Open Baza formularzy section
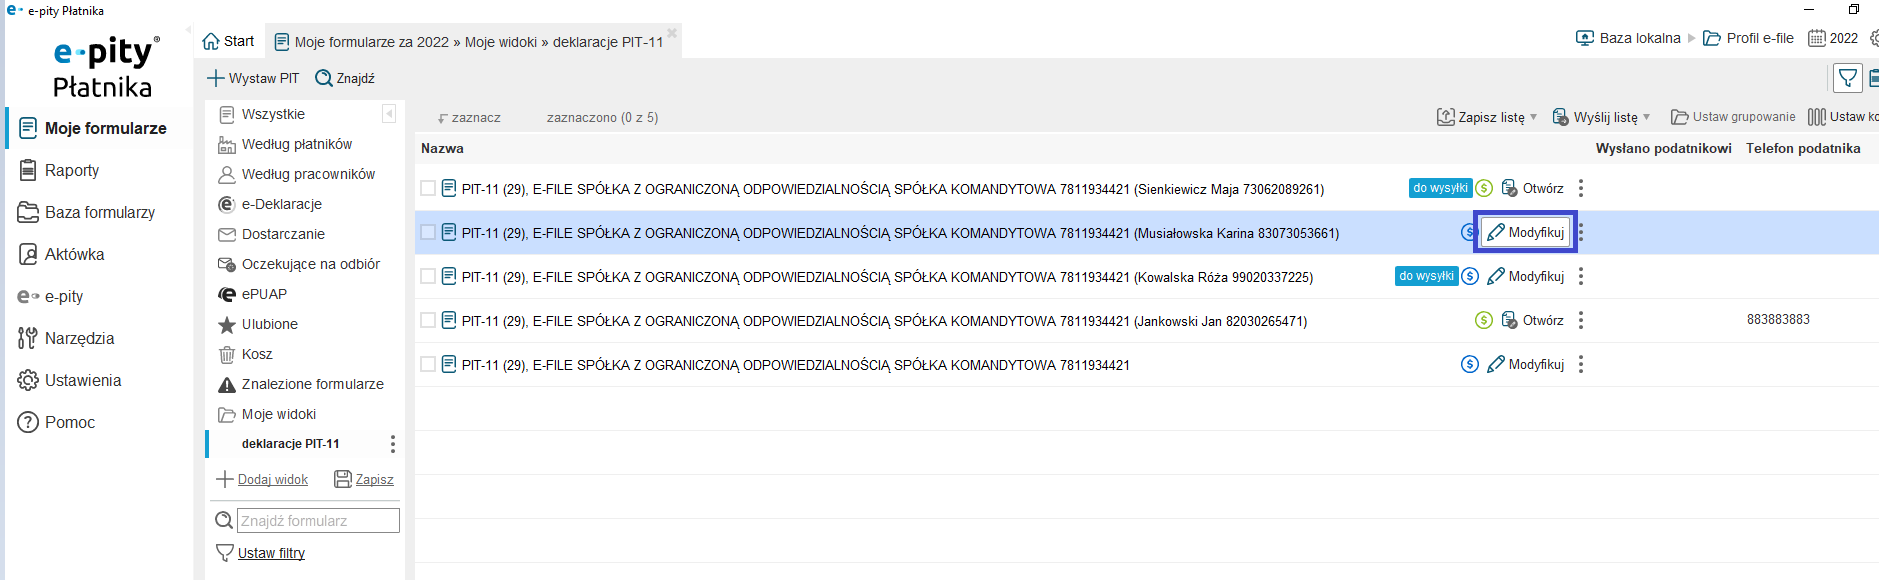 87,212
